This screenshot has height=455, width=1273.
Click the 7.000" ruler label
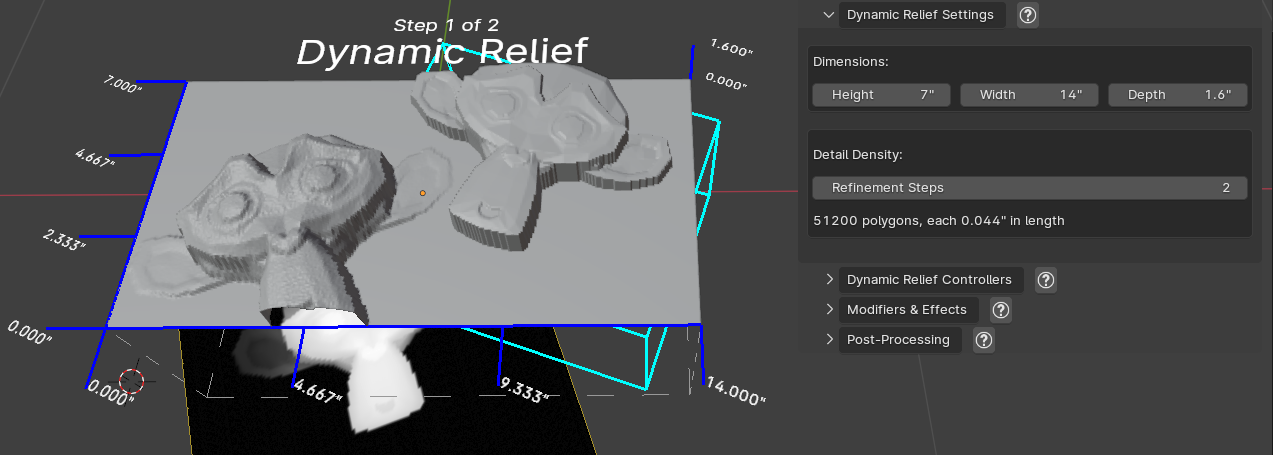click(x=124, y=84)
